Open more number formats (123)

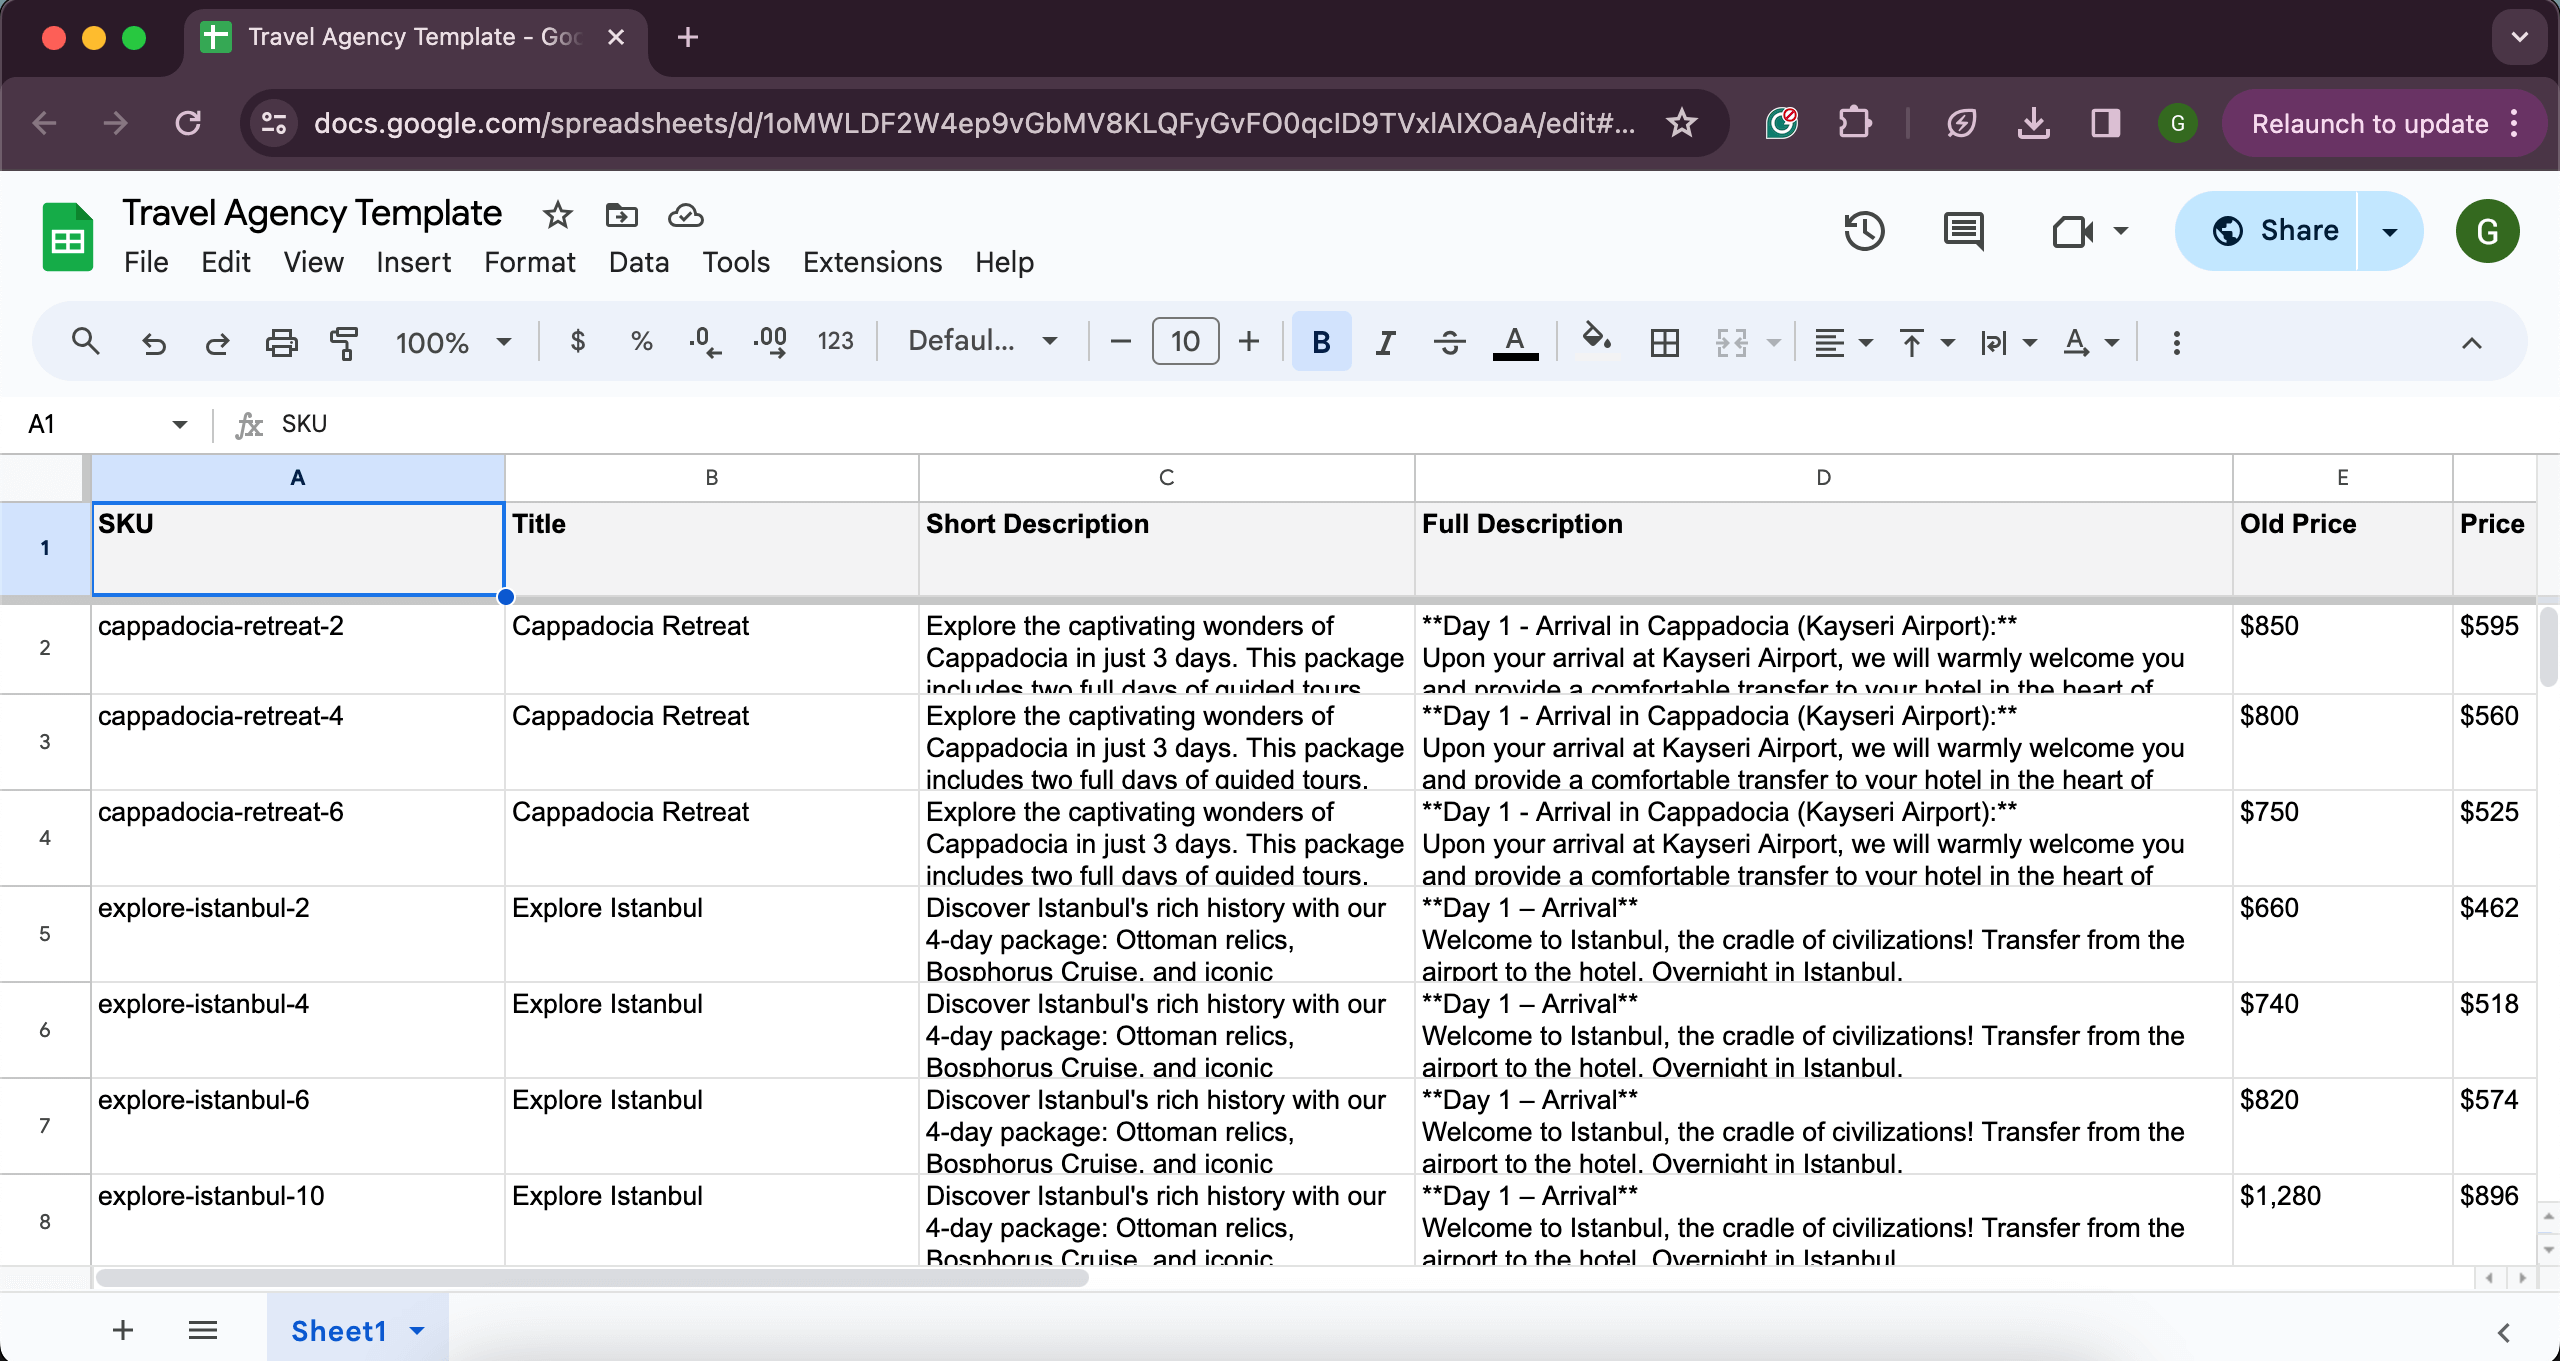(835, 342)
